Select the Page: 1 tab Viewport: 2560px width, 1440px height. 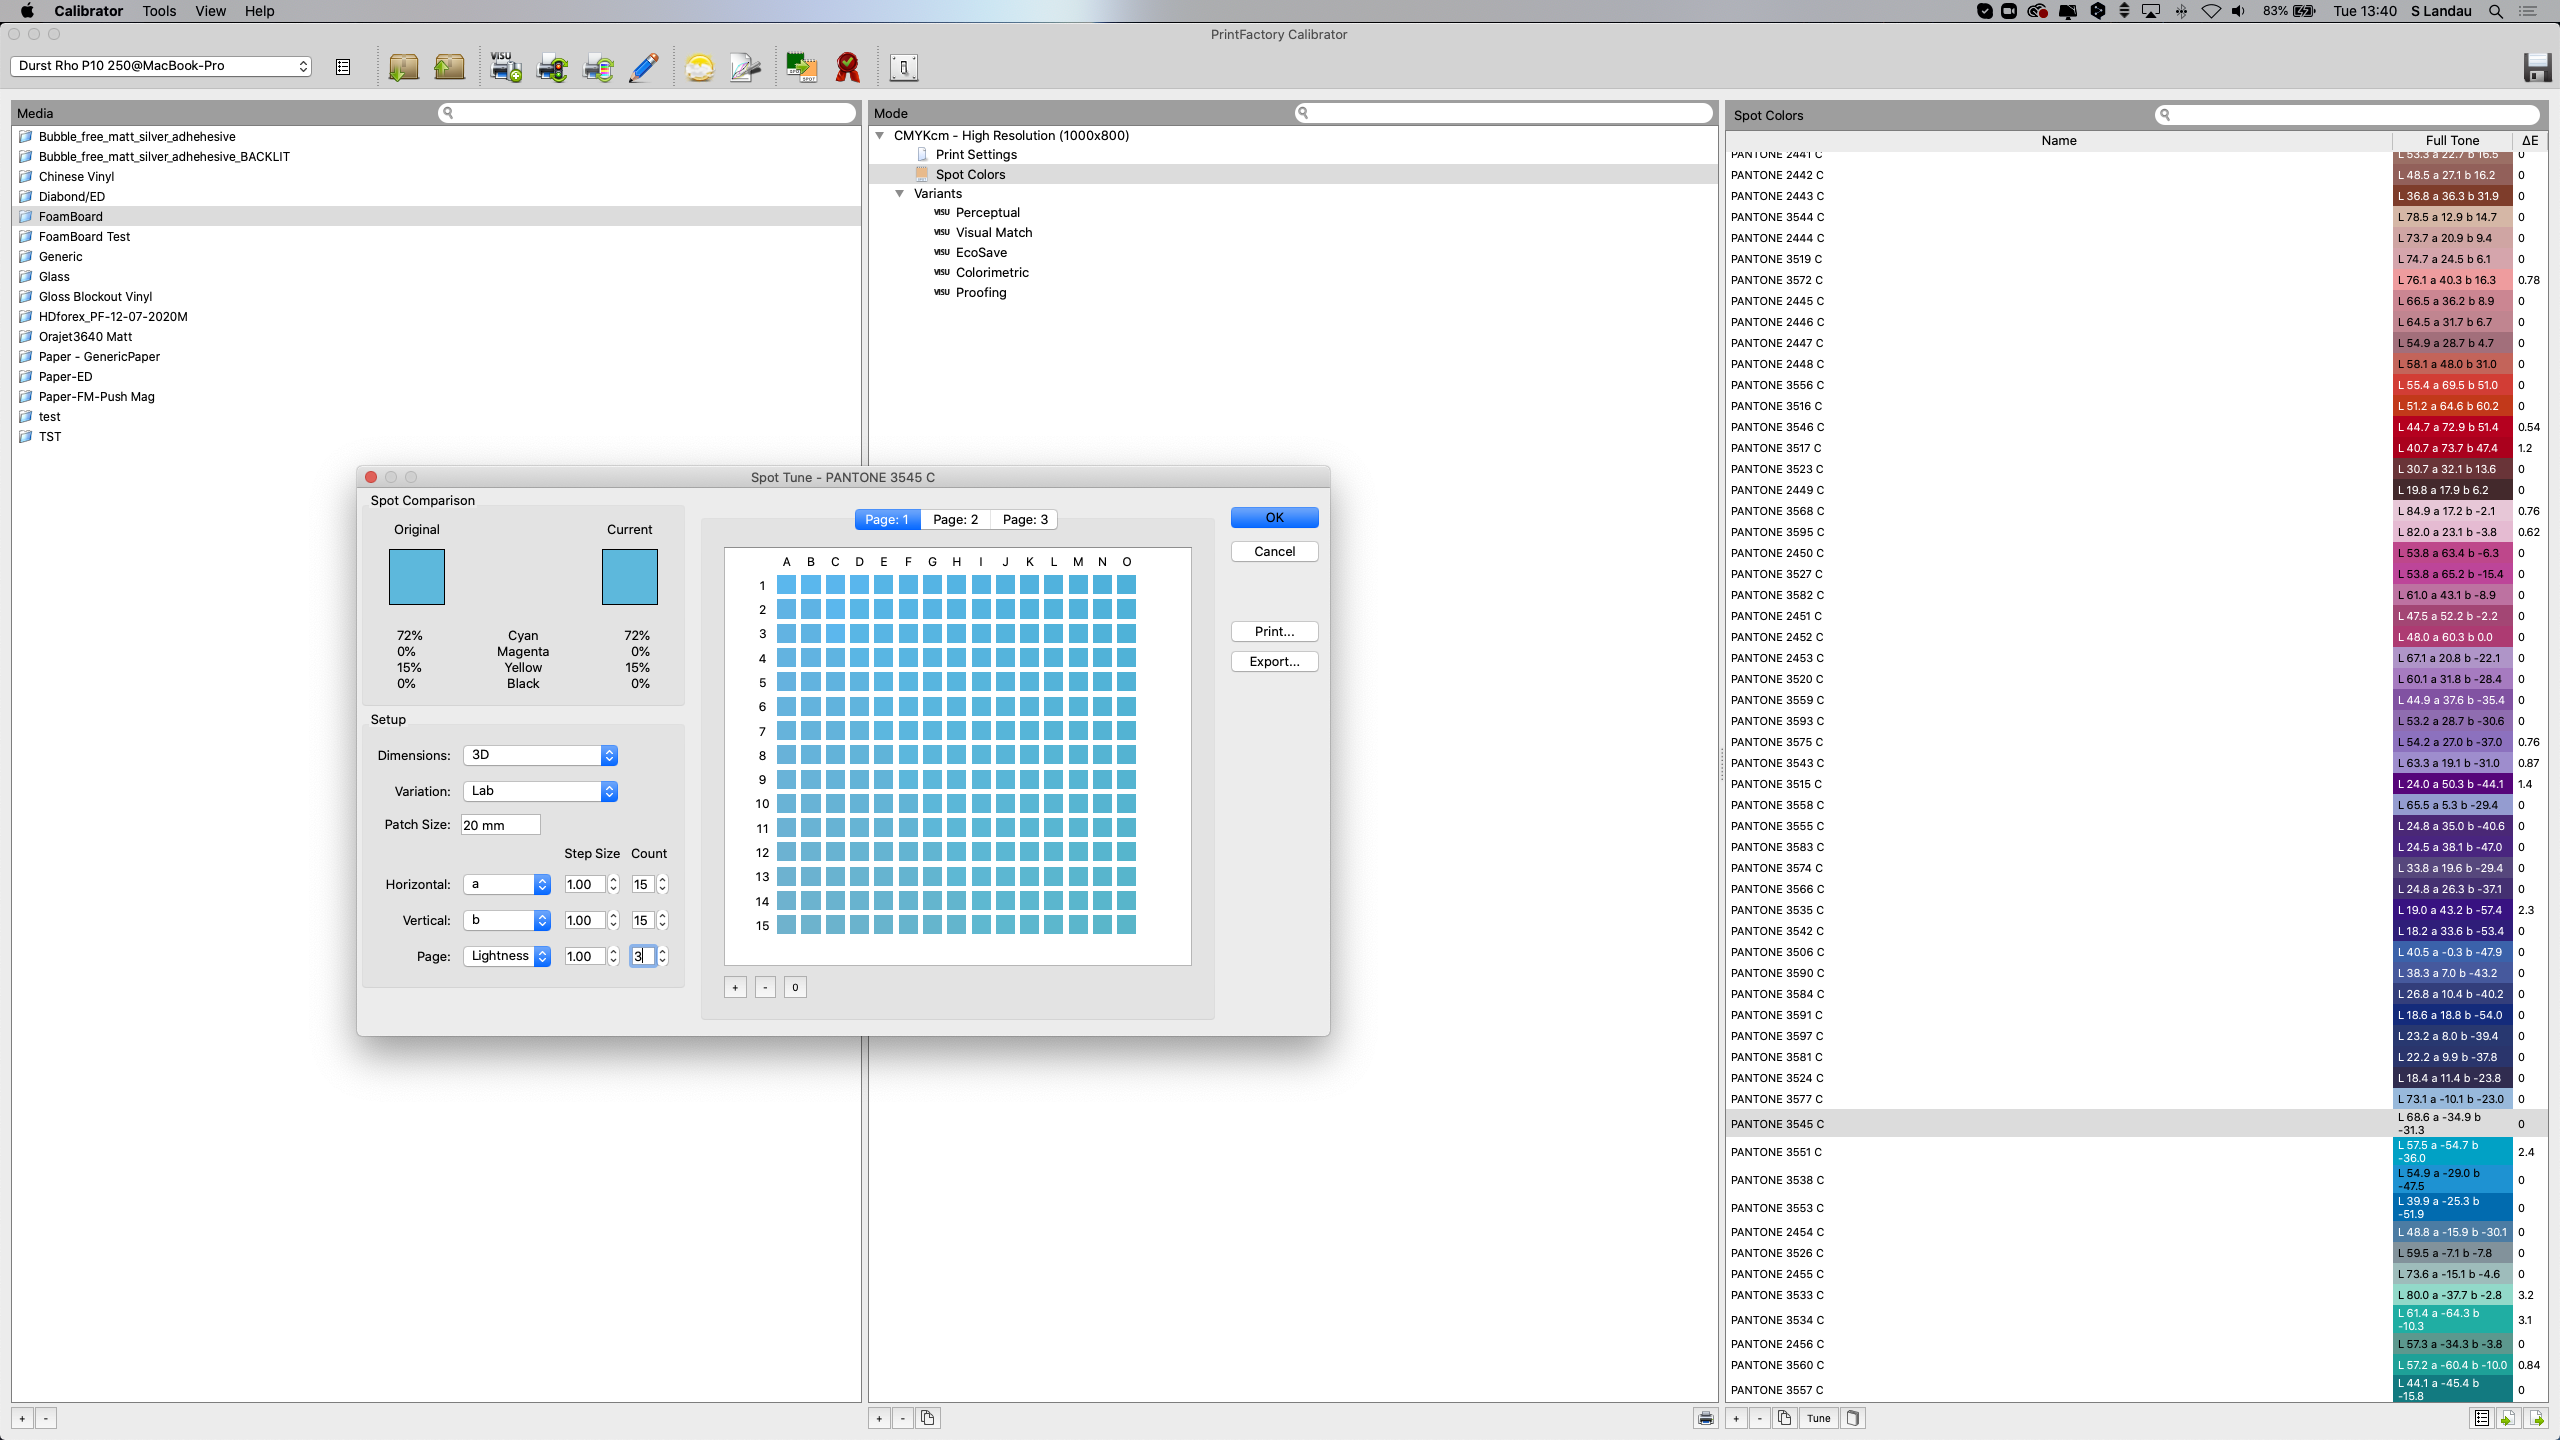click(887, 520)
